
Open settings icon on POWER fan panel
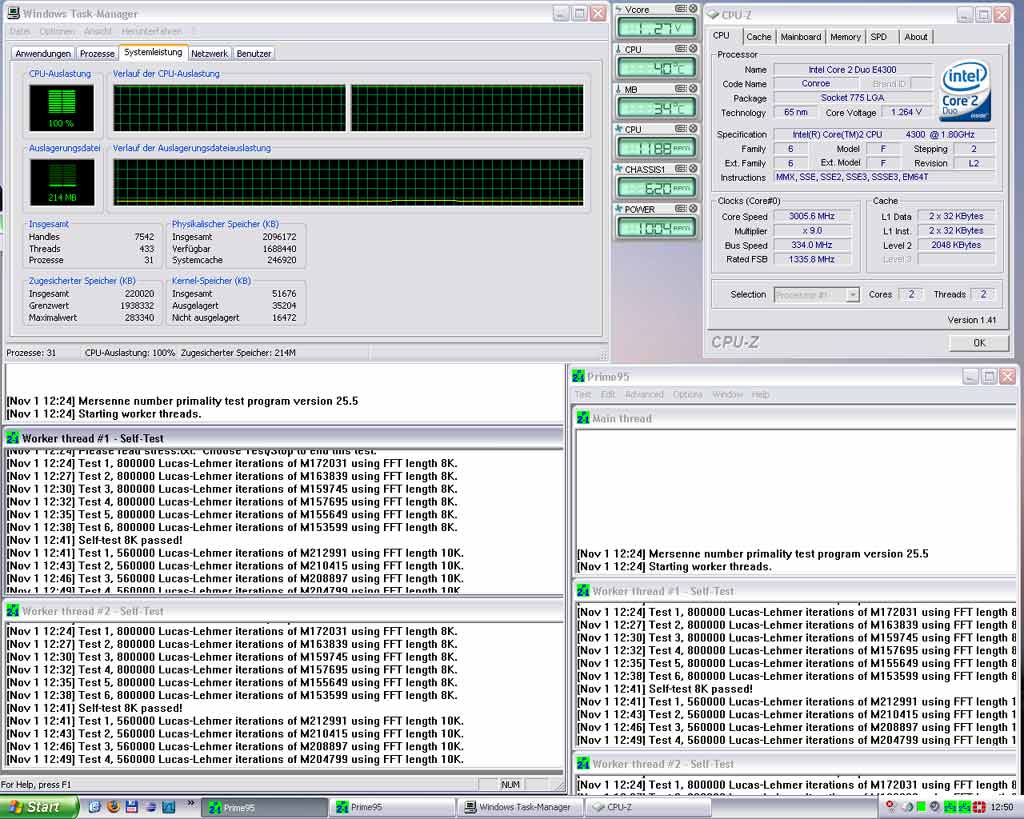tap(680, 208)
